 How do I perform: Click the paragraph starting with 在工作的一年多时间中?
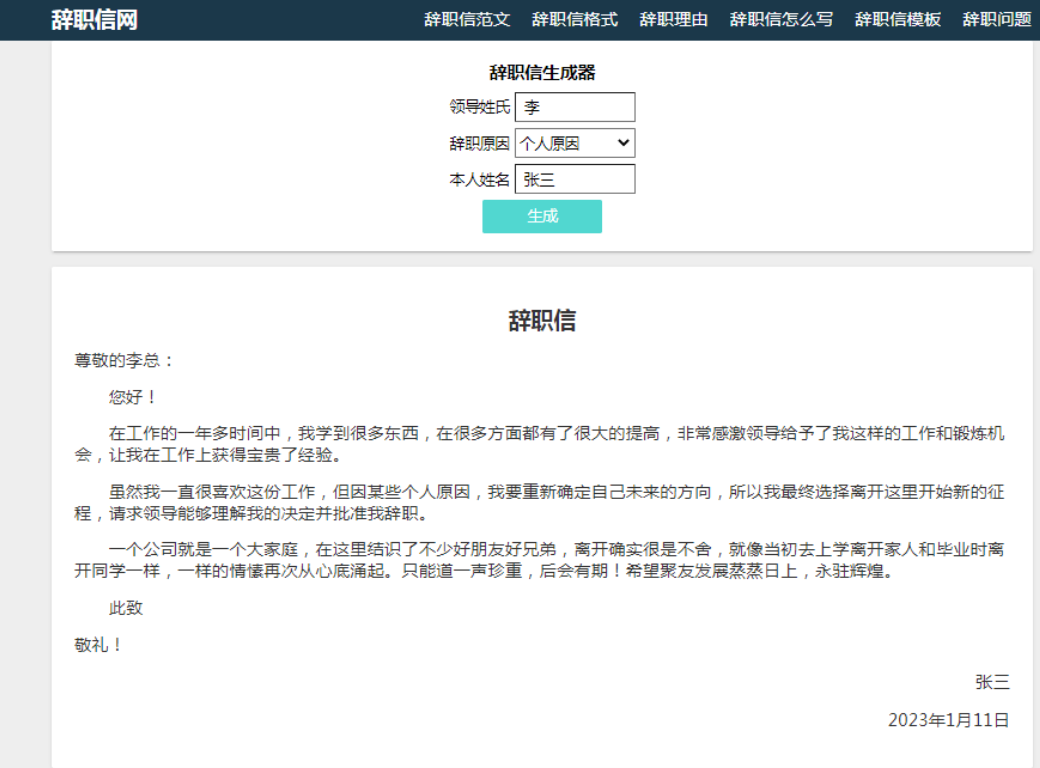540,445
